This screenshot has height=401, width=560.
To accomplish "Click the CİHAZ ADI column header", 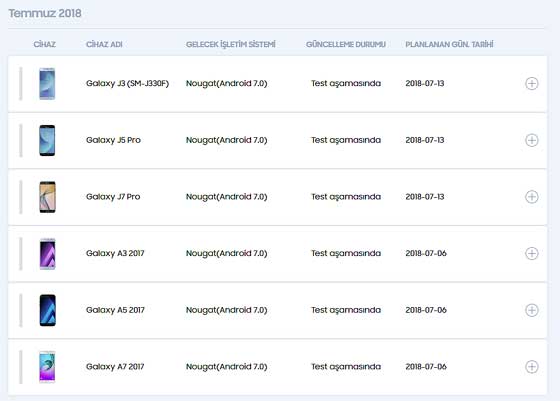I will click(104, 44).
